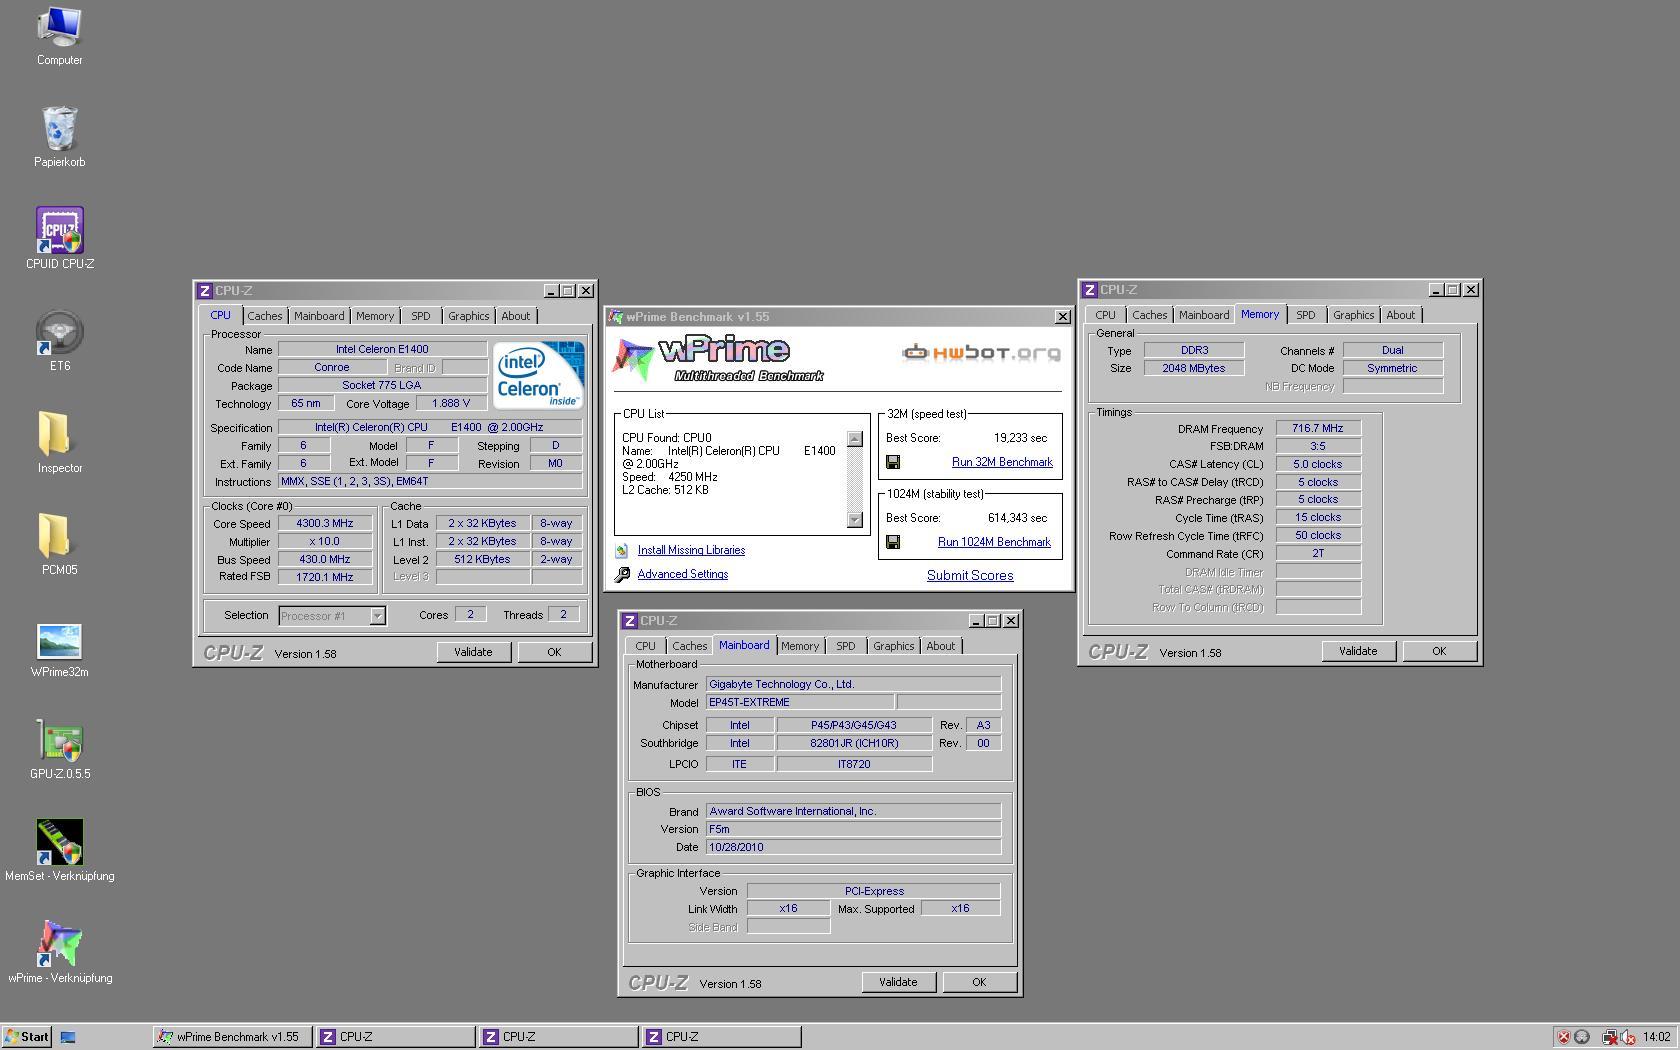Image resolution: width=1680 pixels, height=1050 pixels.
Task: Click the taskbar clock showing 14:02
Action: click(1656, 1037)
